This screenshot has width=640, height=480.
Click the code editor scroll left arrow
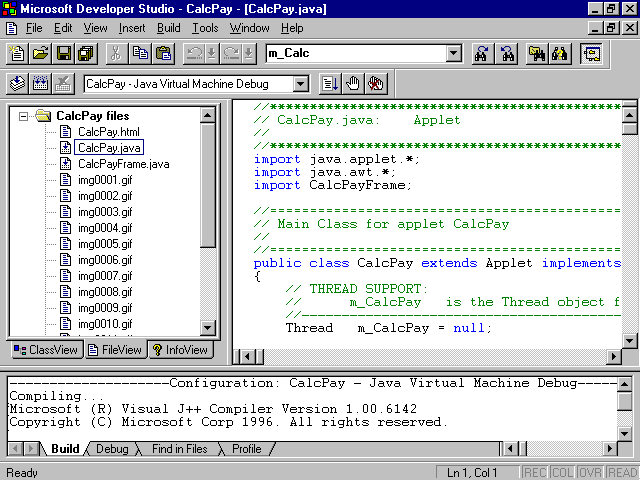(247, 356)
